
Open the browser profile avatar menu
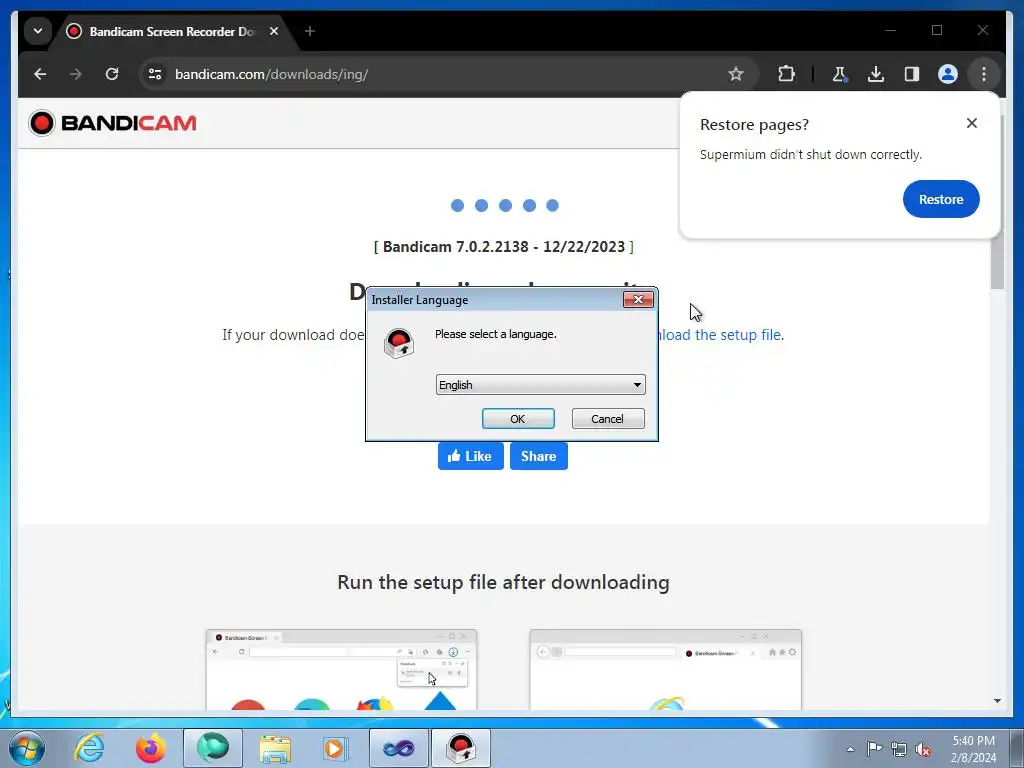click(948, 74)
